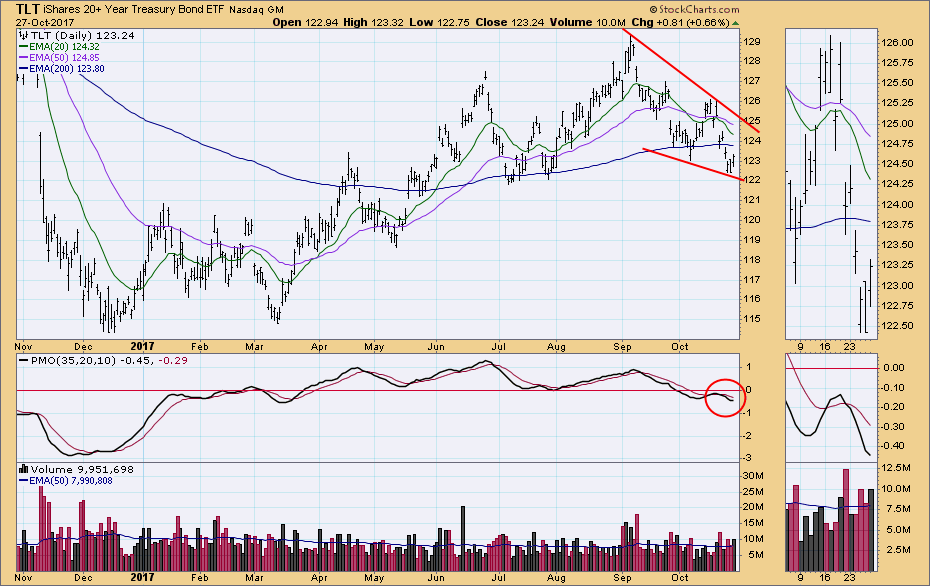
Task: Click the 115 price axis label
Action: click(x=753, y=319)
